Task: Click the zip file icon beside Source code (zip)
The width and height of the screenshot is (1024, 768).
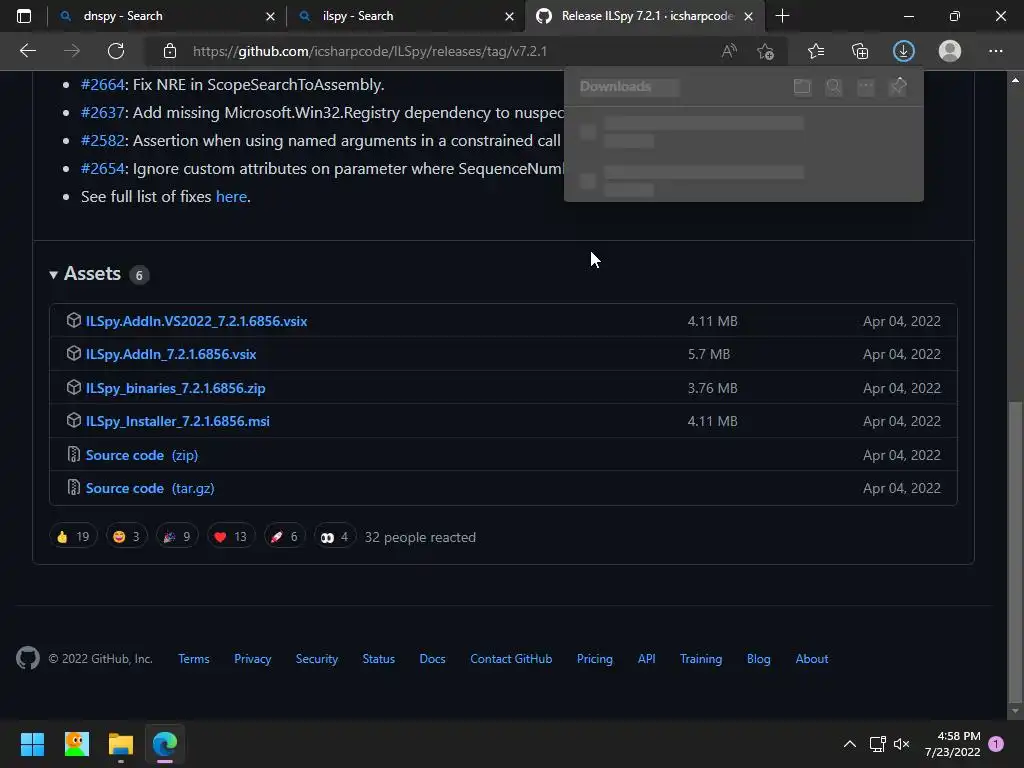Action: coord(74,455)
